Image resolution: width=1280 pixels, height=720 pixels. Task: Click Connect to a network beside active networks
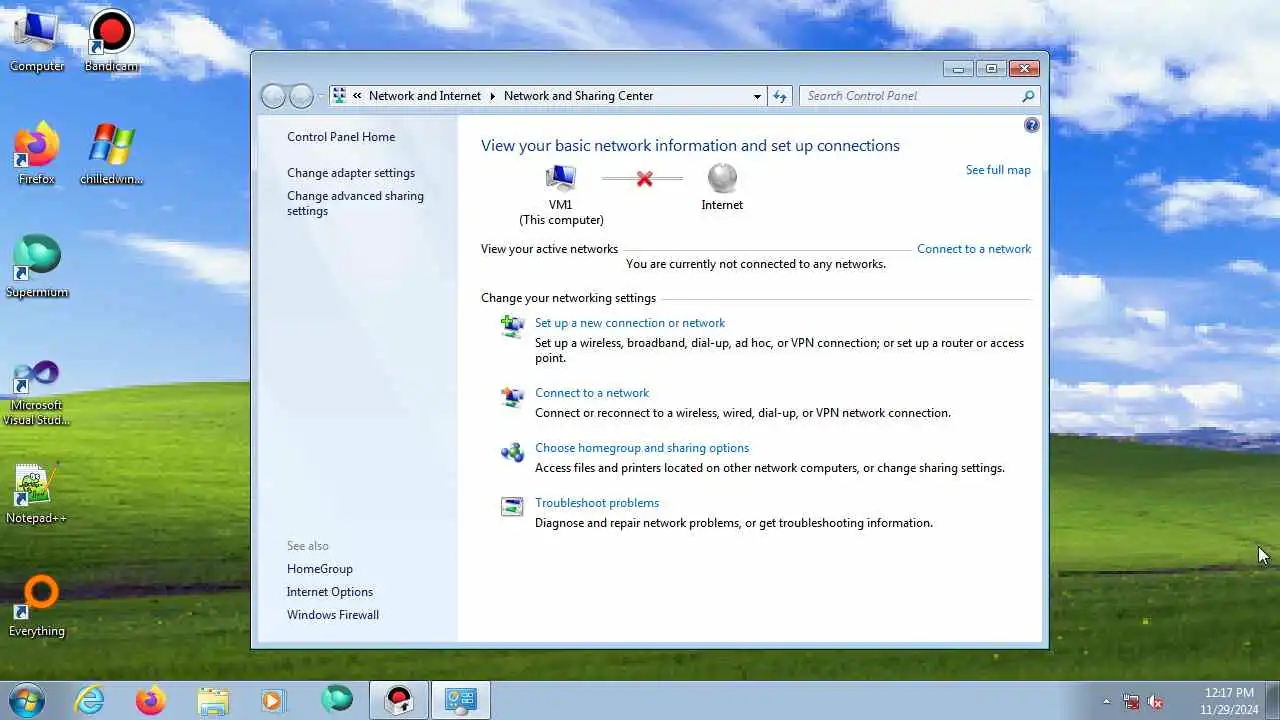974,249
